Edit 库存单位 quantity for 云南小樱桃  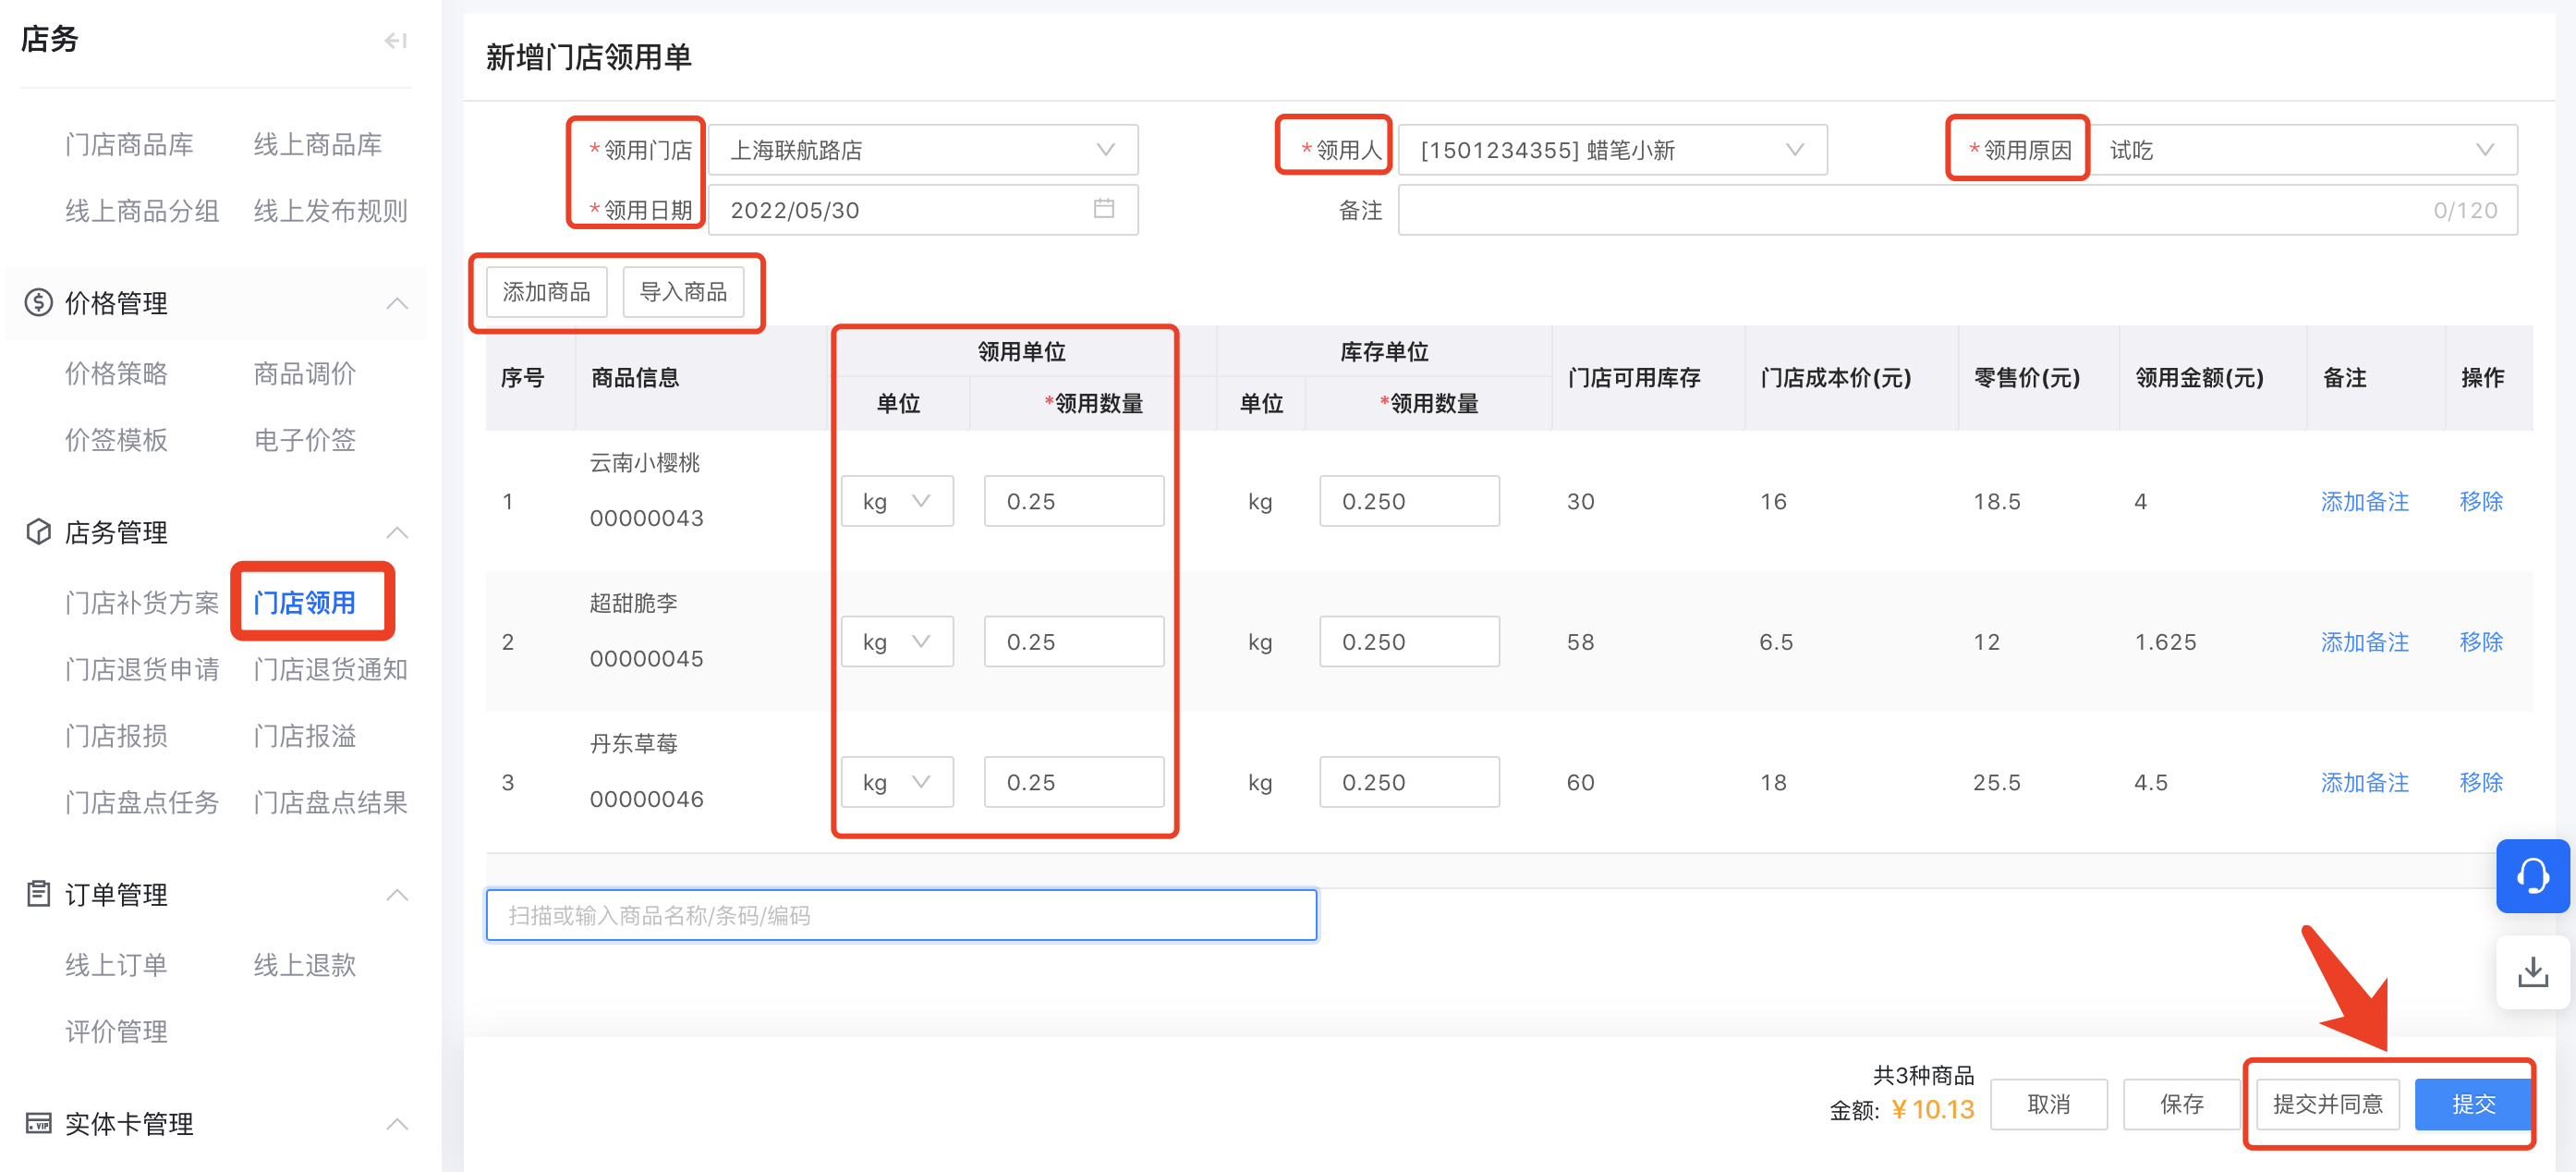point(1409,501)
